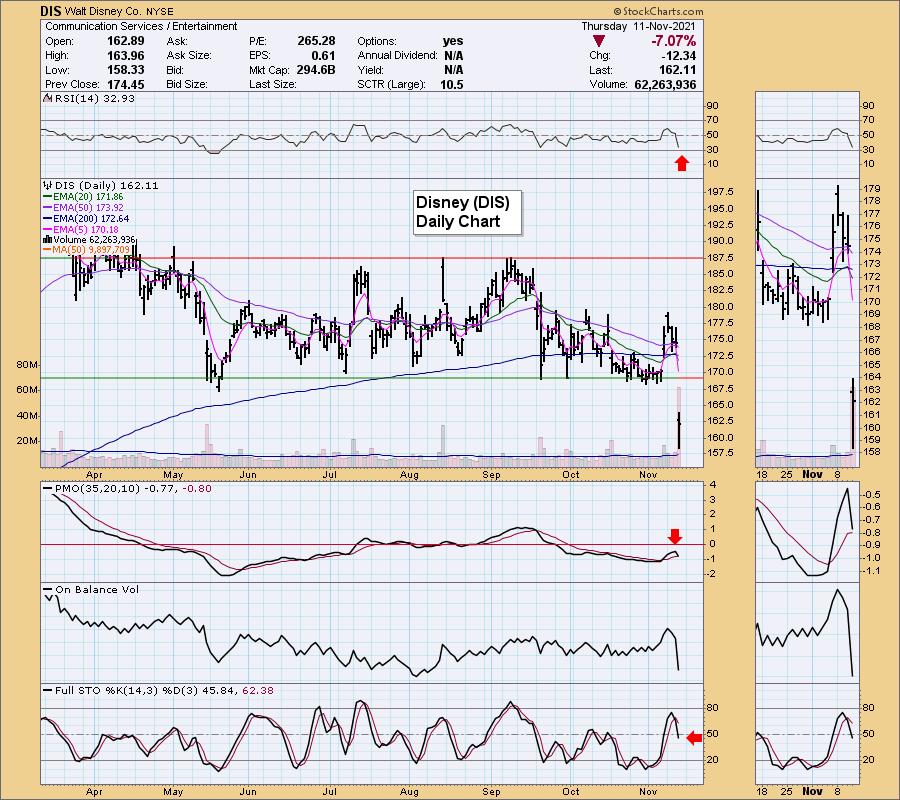Click the Prev Close value 174.45

click(126, 84)
